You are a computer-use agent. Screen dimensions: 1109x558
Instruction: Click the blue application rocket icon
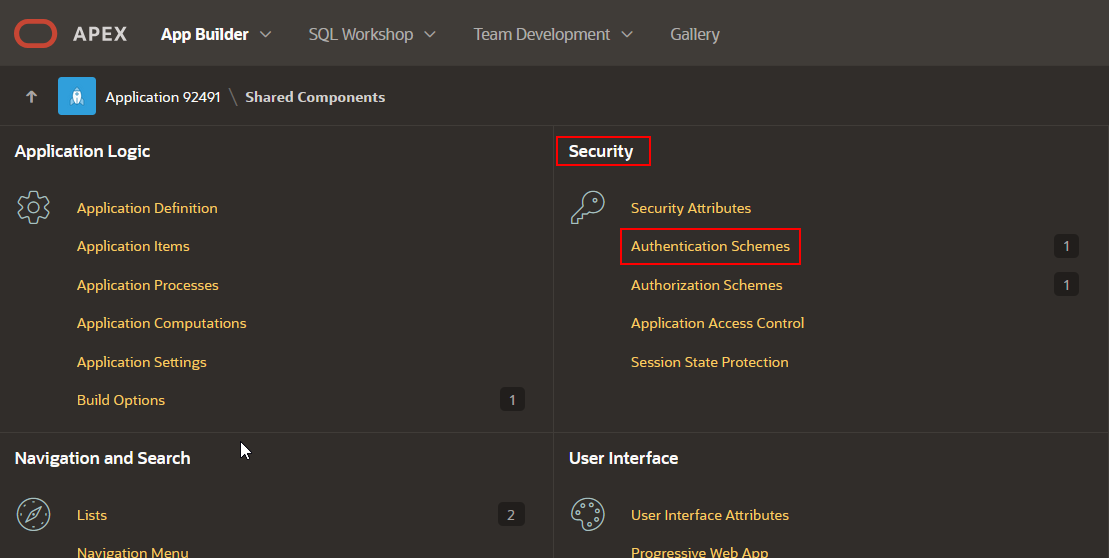click(x=77, y=96)
